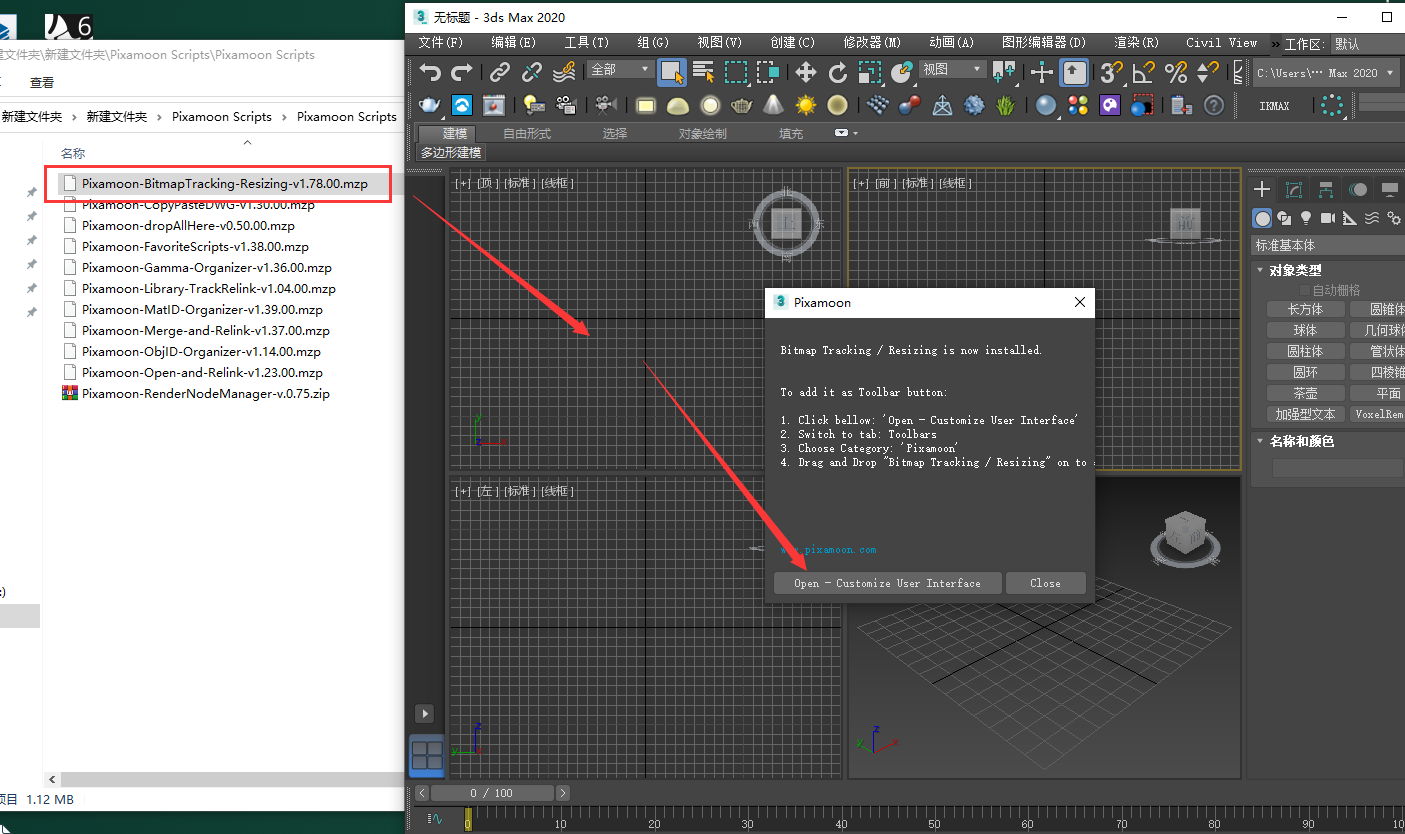
Task: Click the viewport layout play arrow tab
Action: (425, 714)
